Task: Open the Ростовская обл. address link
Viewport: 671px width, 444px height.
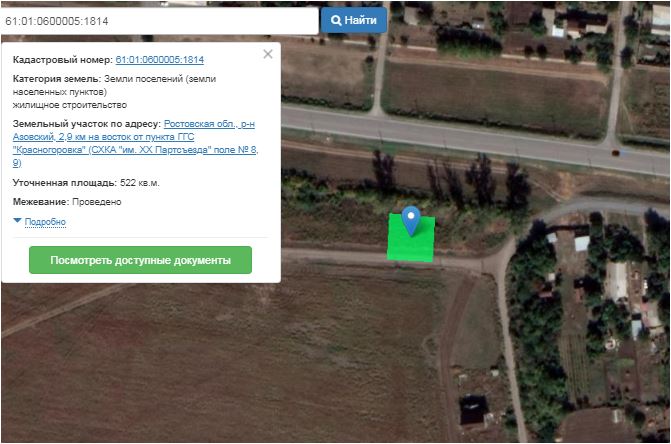Action: click(135, 143)
